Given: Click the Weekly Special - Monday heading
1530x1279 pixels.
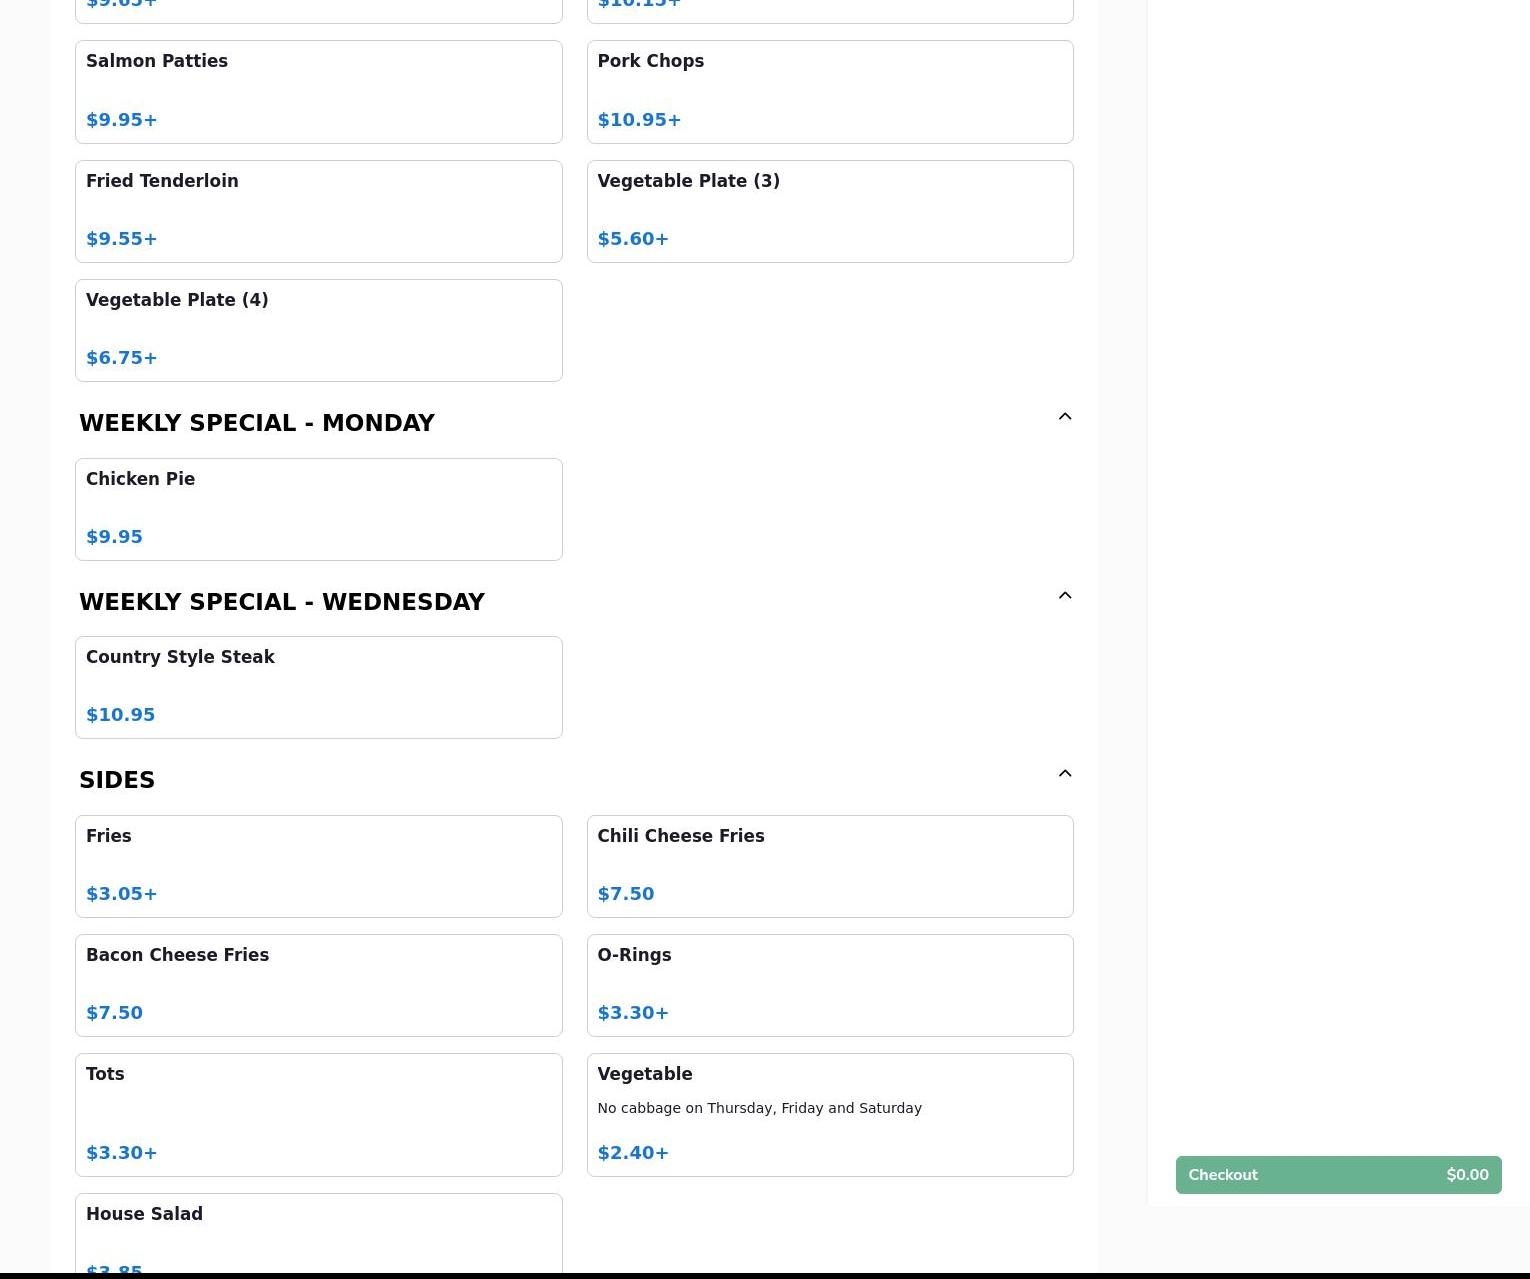Looking at the screenshot, I should tap(257, 423).
